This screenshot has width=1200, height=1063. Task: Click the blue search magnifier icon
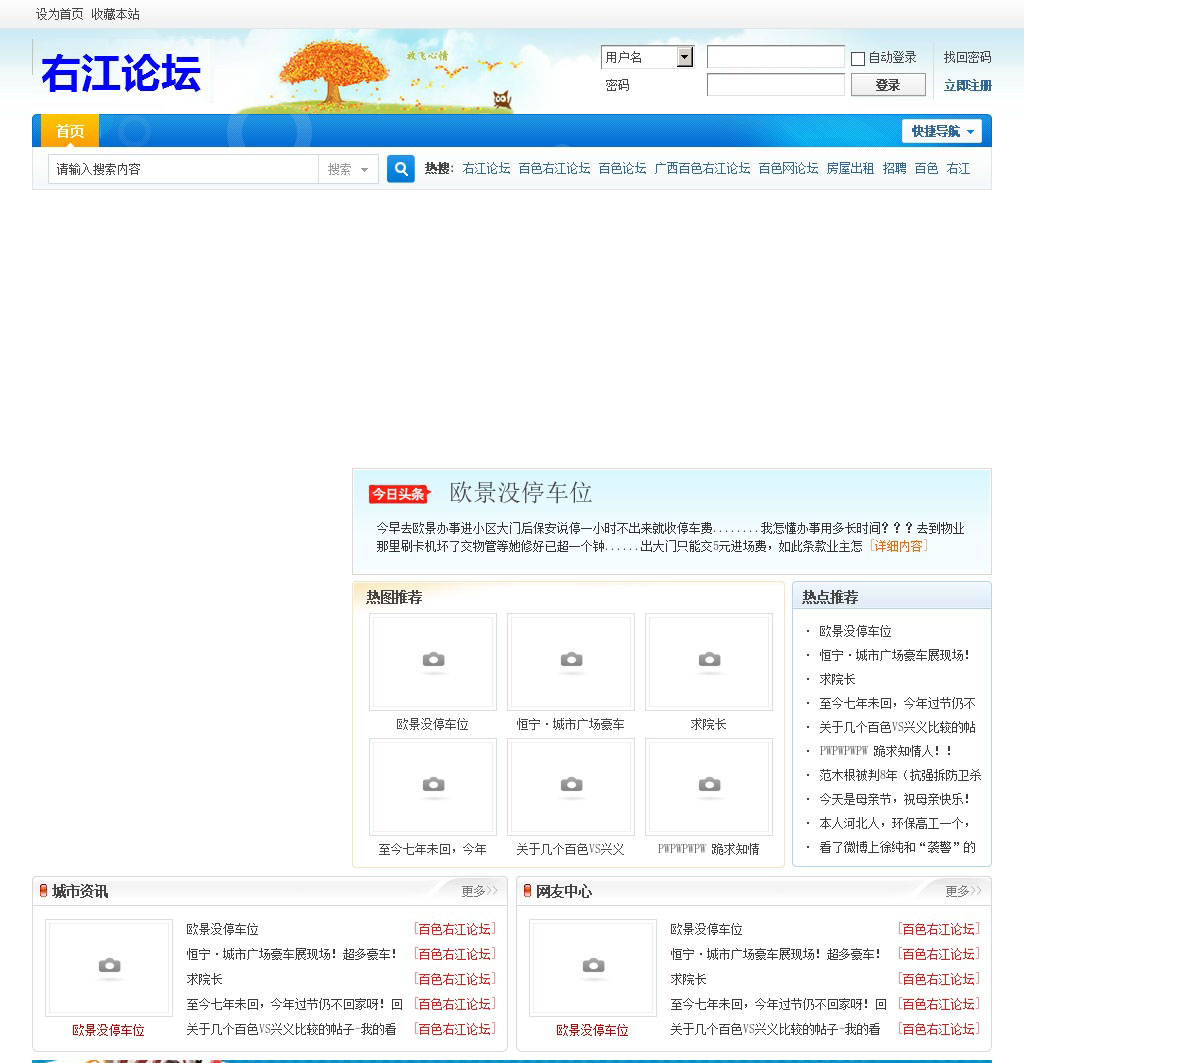click(400, 169)
